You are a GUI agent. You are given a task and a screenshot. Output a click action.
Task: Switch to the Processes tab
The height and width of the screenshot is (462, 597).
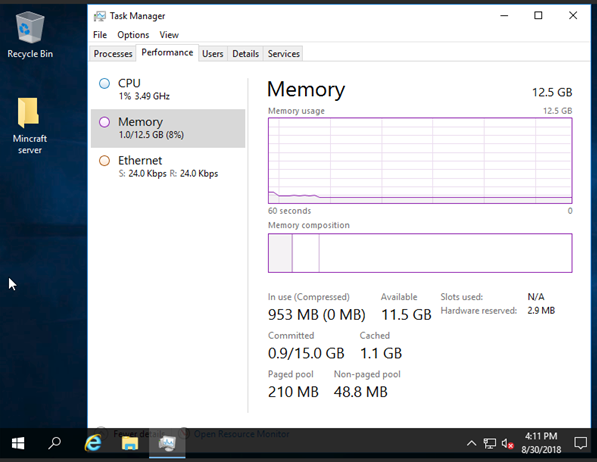pos(113,54)
